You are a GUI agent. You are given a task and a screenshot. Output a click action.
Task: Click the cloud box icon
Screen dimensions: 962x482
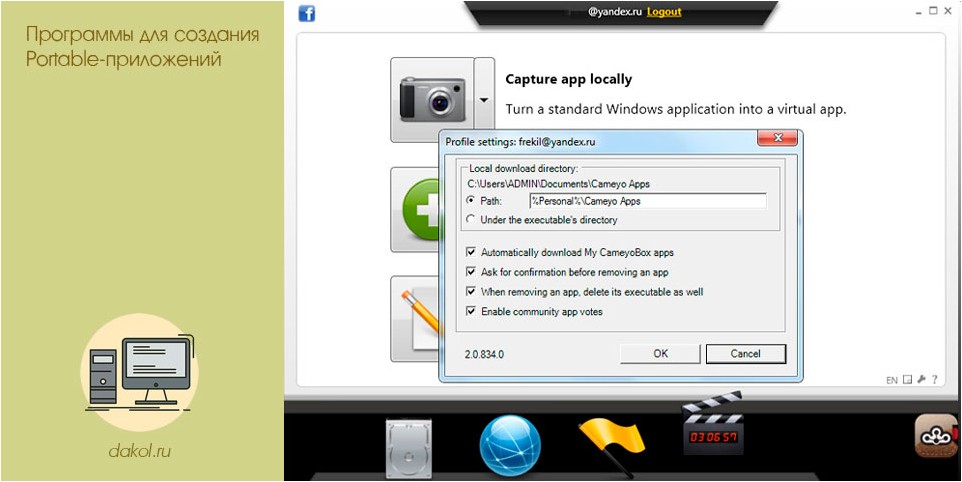[936, 436]
